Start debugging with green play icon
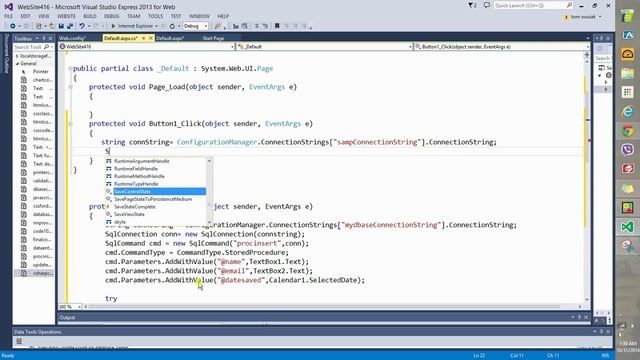Screen dimensions: 640x360 [x=113, y=26]
